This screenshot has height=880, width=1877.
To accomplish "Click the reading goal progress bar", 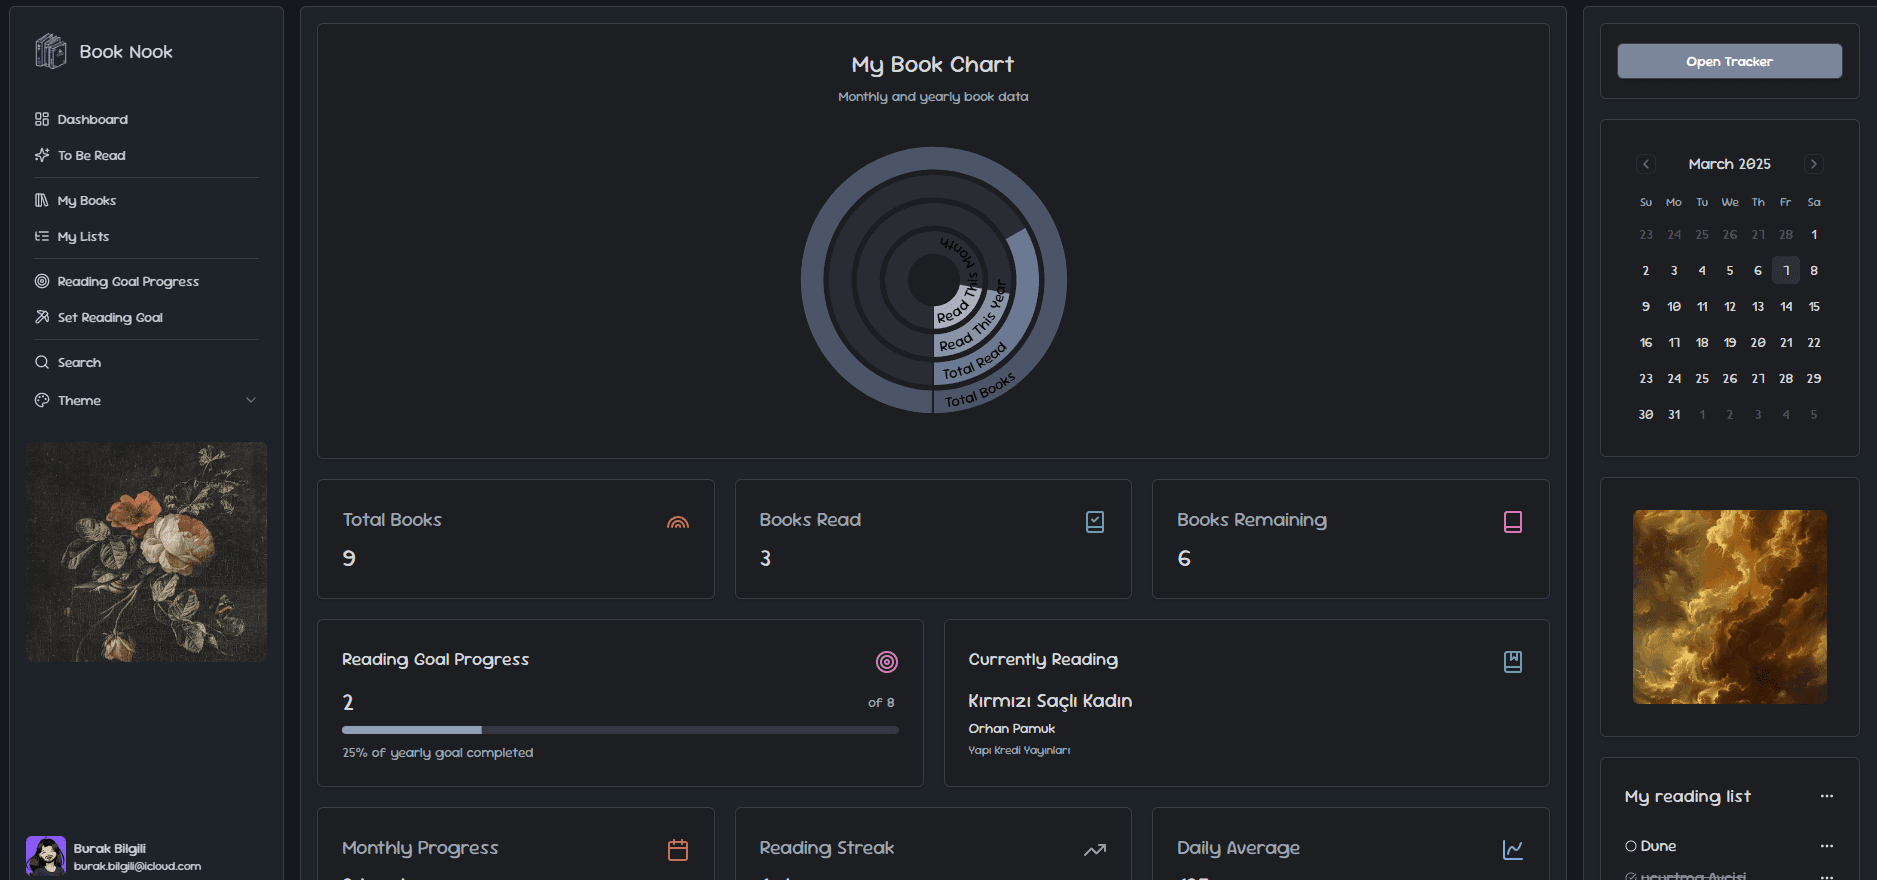I will tap(619, 730).
